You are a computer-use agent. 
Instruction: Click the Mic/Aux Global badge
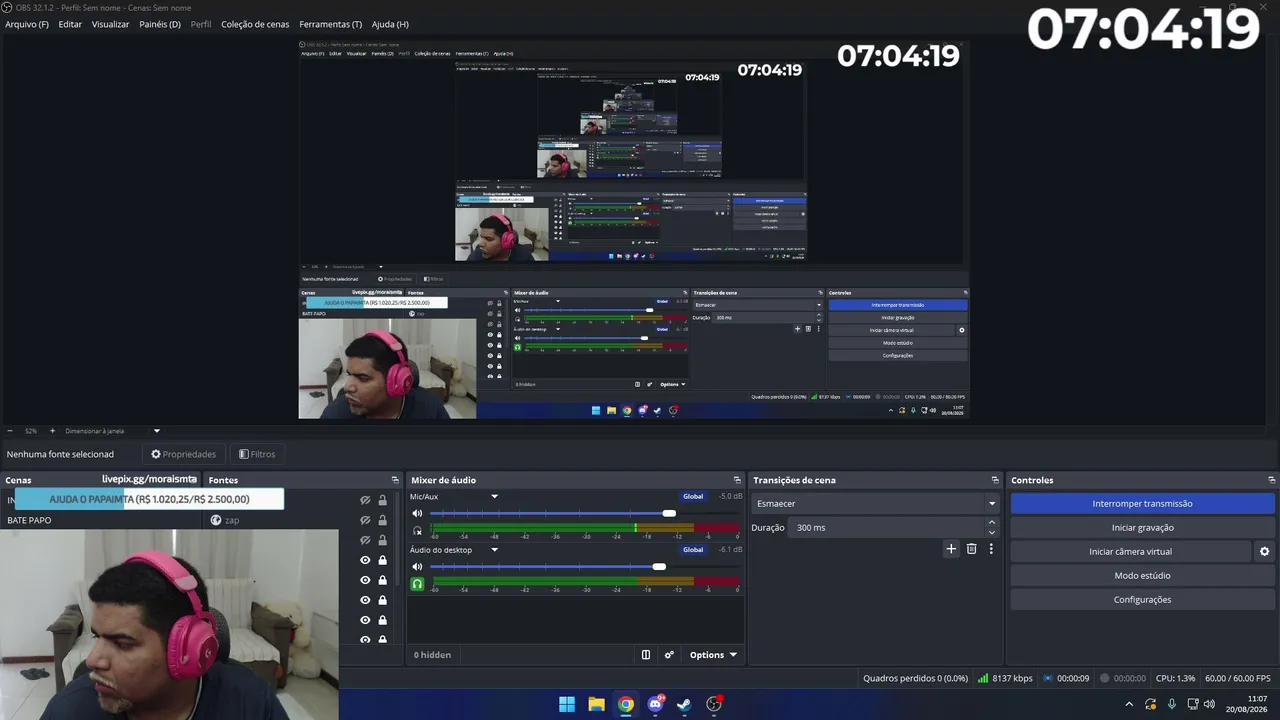coord(693,497)
